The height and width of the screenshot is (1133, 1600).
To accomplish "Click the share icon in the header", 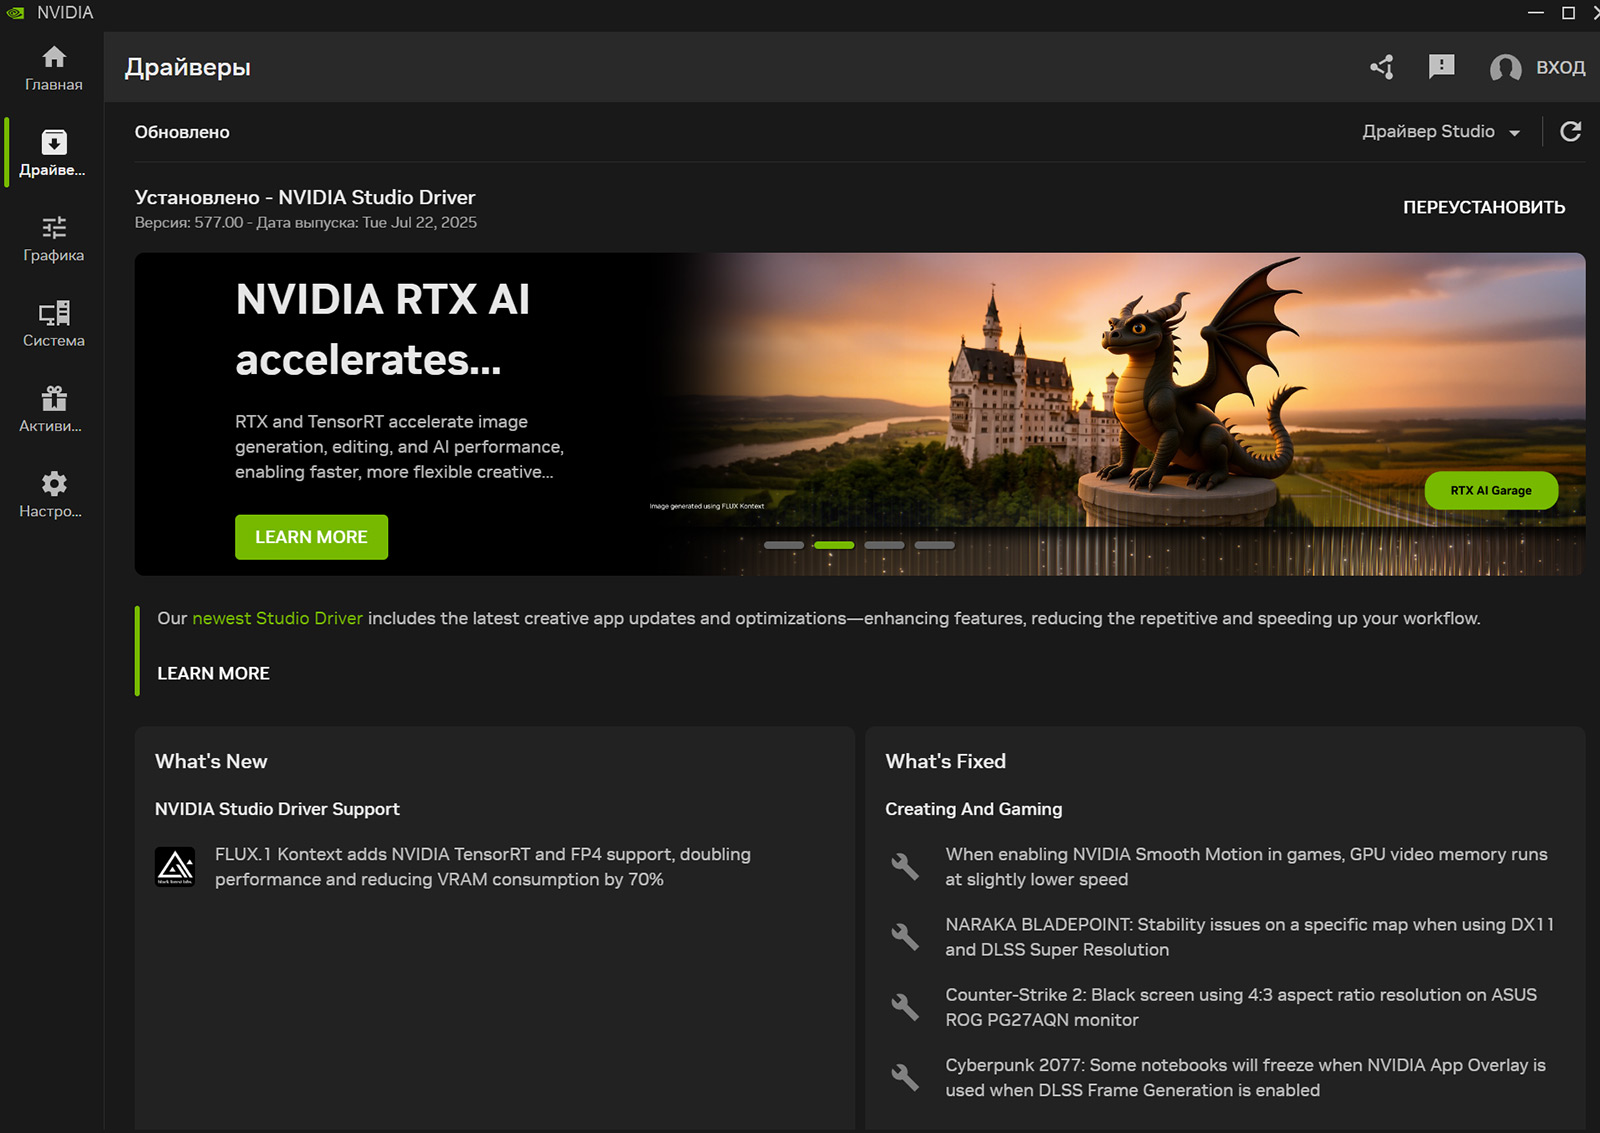I will (1382, 67).
